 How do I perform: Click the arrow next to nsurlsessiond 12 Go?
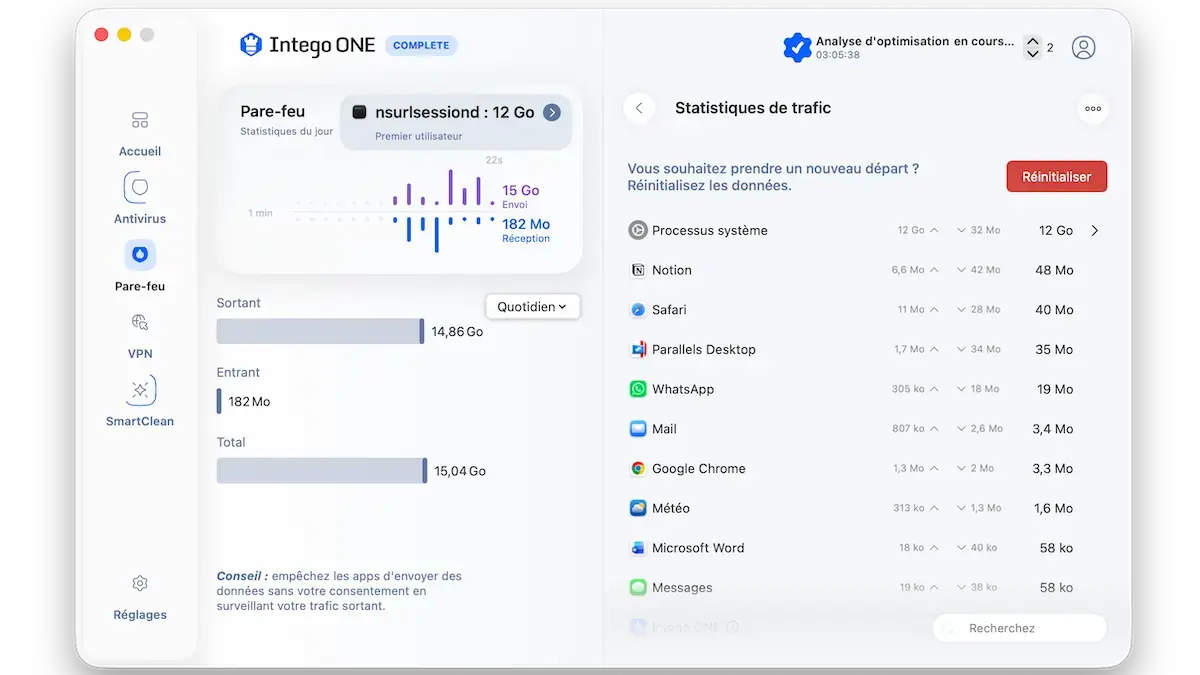pyautogui.click(x=552, y=113)
